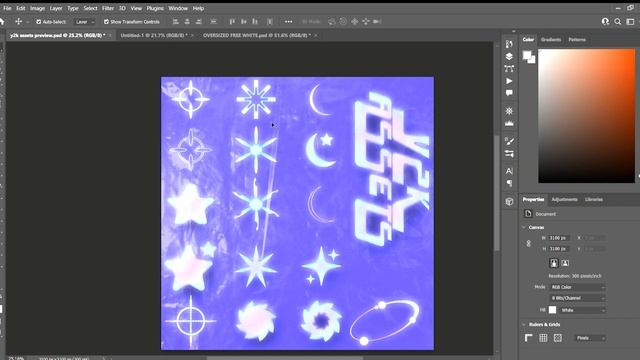Toggle the grid icon in Rulers & Grids
Viewport: 640px width, 360px height.
[x=543, y=338]
